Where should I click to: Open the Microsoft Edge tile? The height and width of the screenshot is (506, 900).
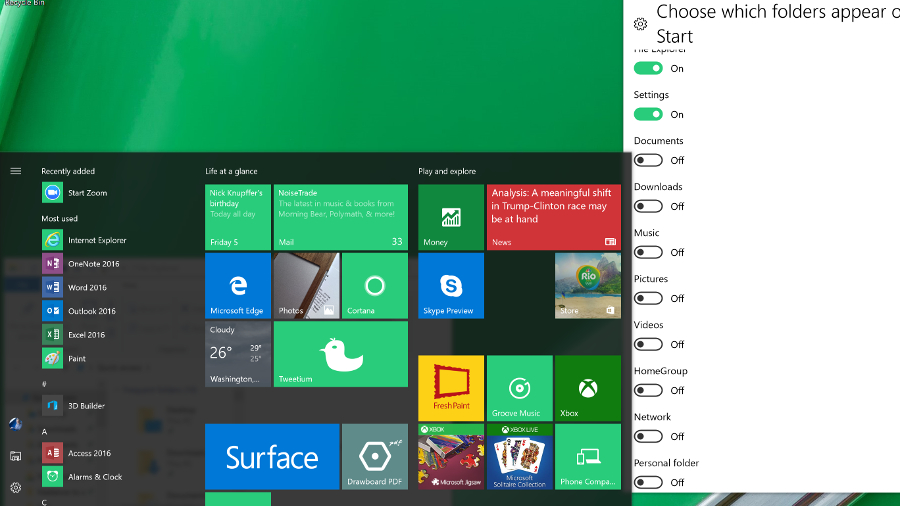(x=238, y=286)
